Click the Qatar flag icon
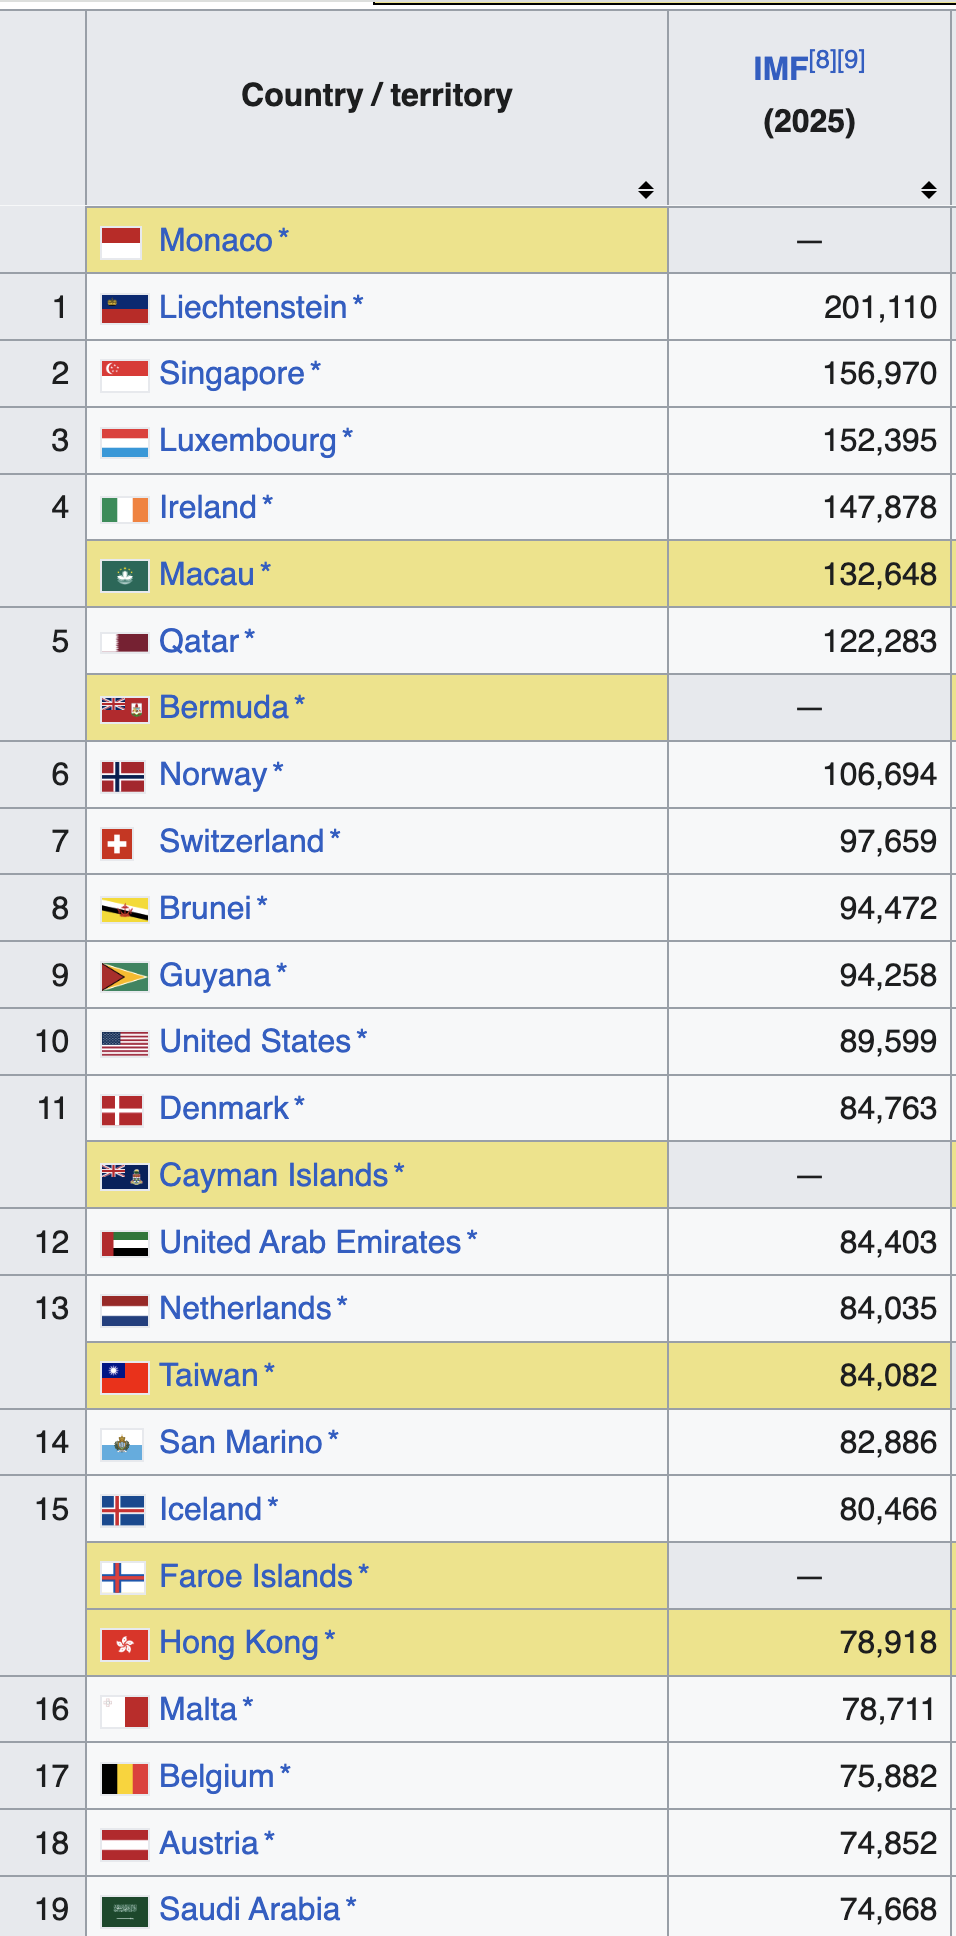The image size is (956, 1936). pyautogui.click(x=125, y=642)
